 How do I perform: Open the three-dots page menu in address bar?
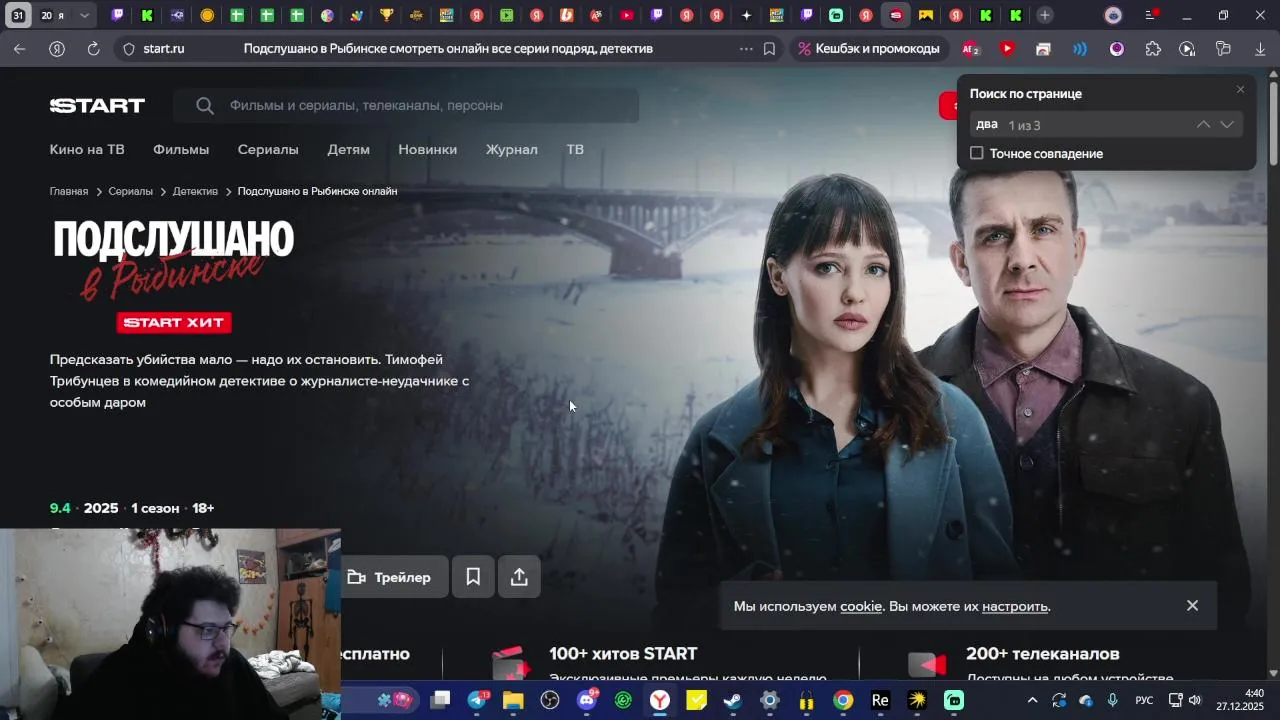746,48
